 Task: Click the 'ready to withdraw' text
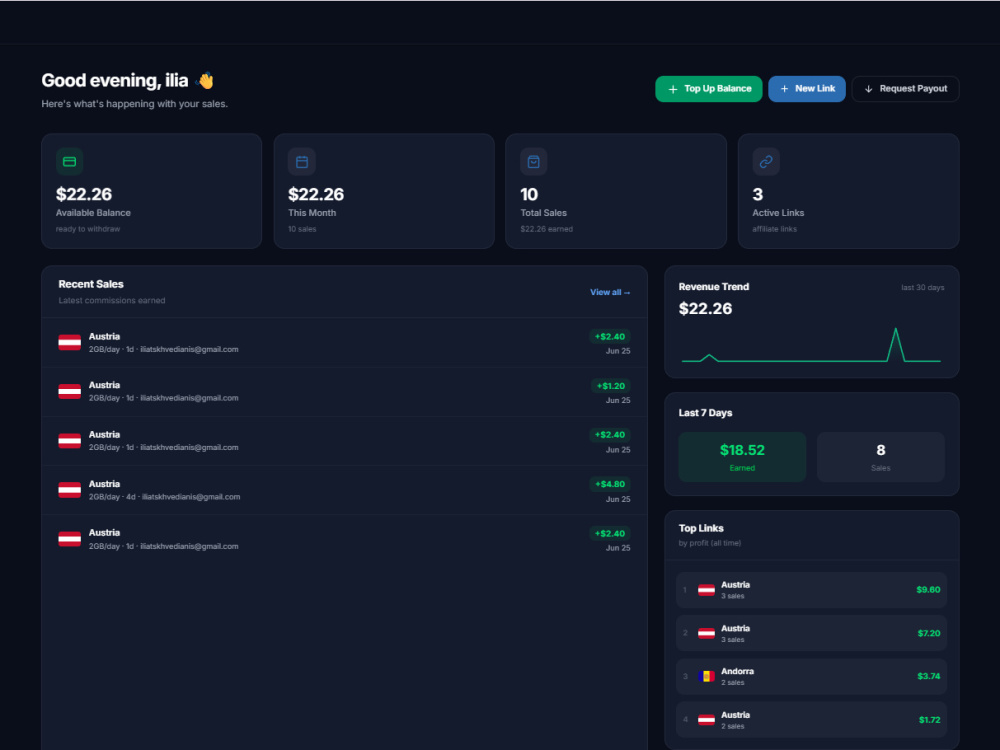(88, 229)
